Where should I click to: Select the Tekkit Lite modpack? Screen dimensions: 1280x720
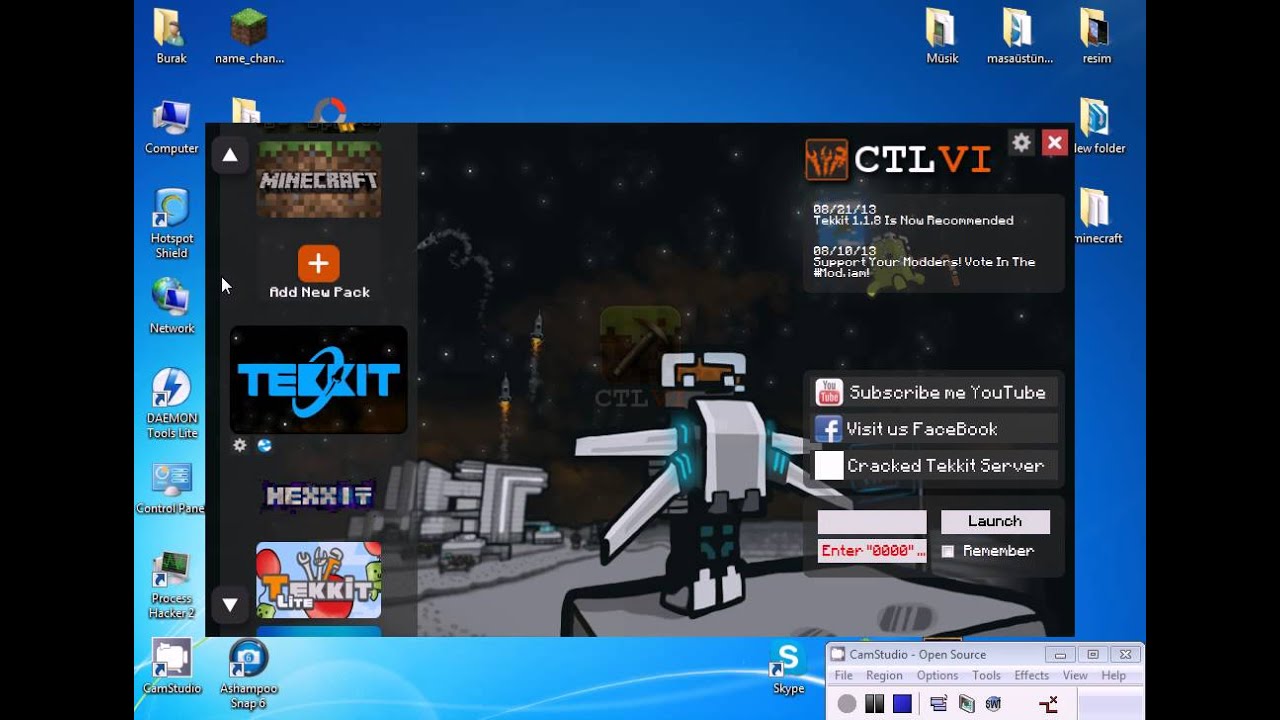click(318, 580)
